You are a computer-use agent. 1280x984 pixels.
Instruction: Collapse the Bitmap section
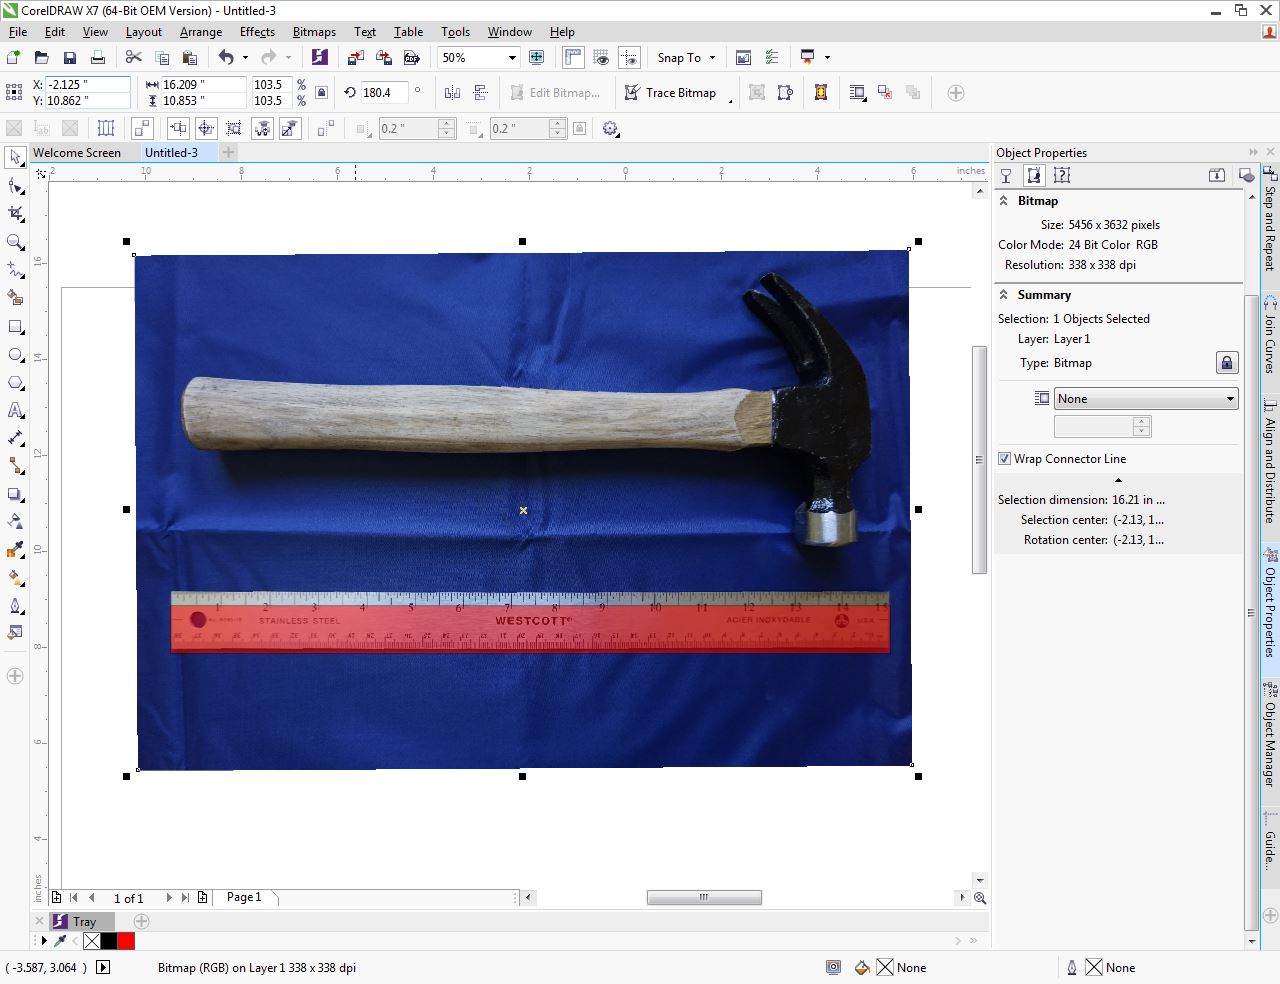(x=1004, y=201)
